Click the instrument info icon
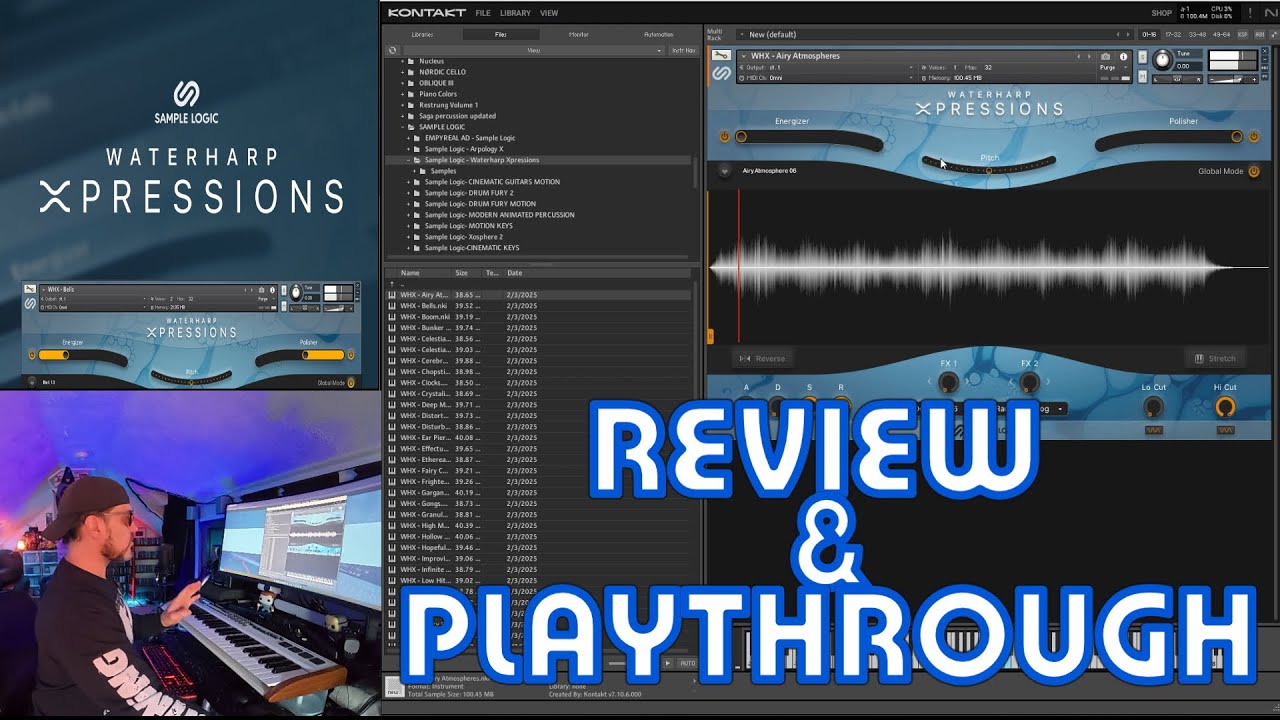The image size is (1280, 720). (1123, 57)
